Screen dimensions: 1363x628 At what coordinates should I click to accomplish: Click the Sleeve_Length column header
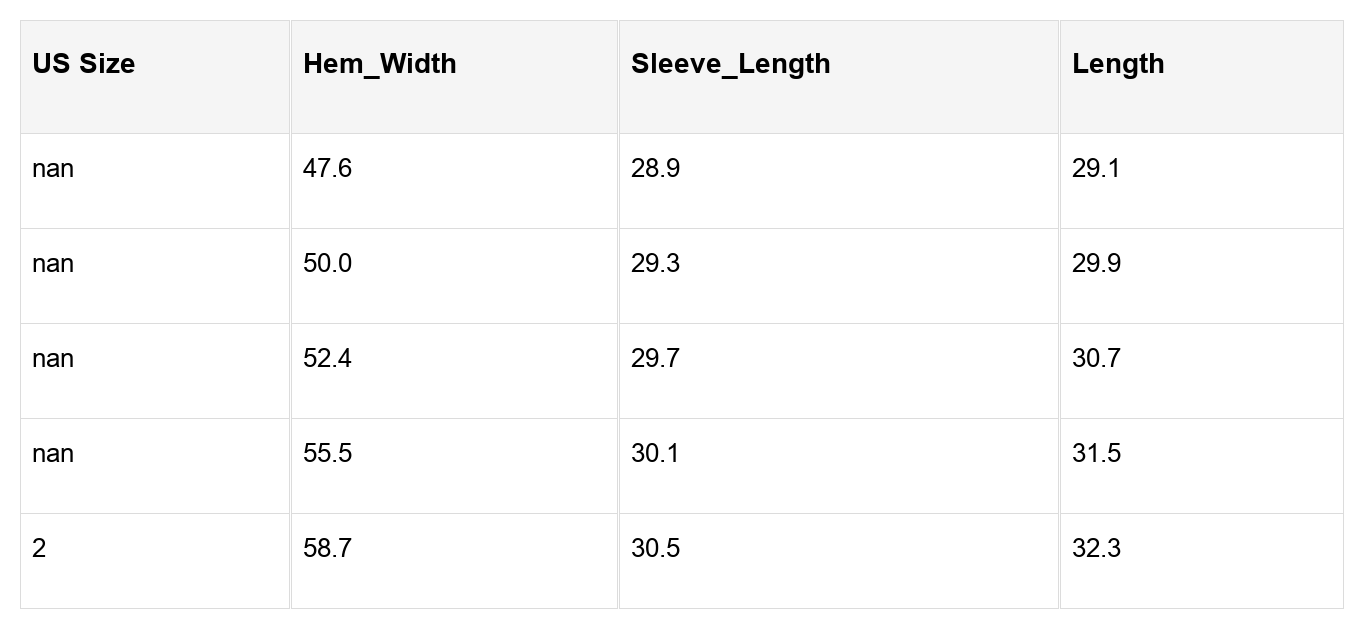pyautogui.click(x=730, y=64)
